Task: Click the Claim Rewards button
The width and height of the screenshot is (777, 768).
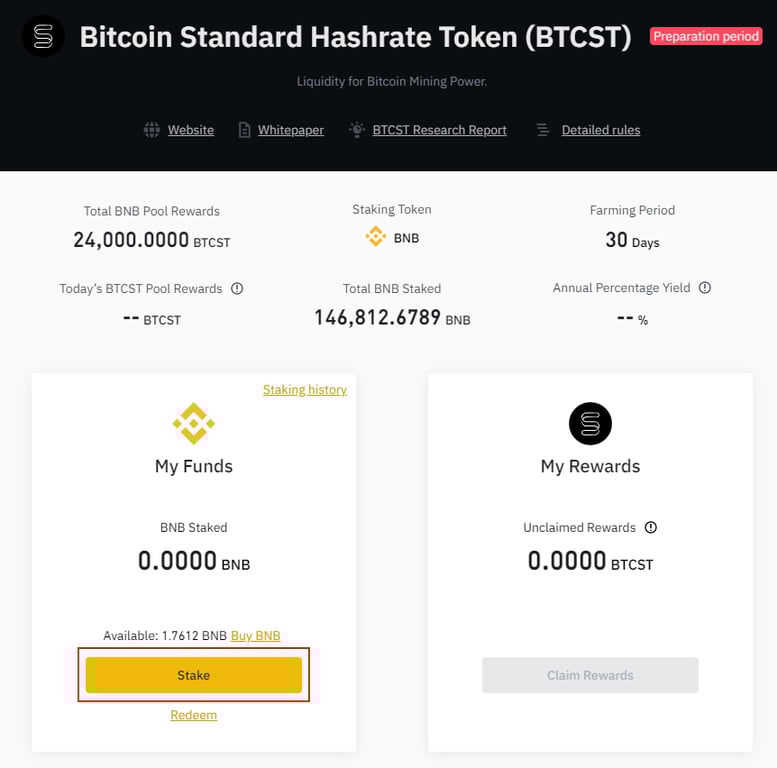Action: (590, 675)
